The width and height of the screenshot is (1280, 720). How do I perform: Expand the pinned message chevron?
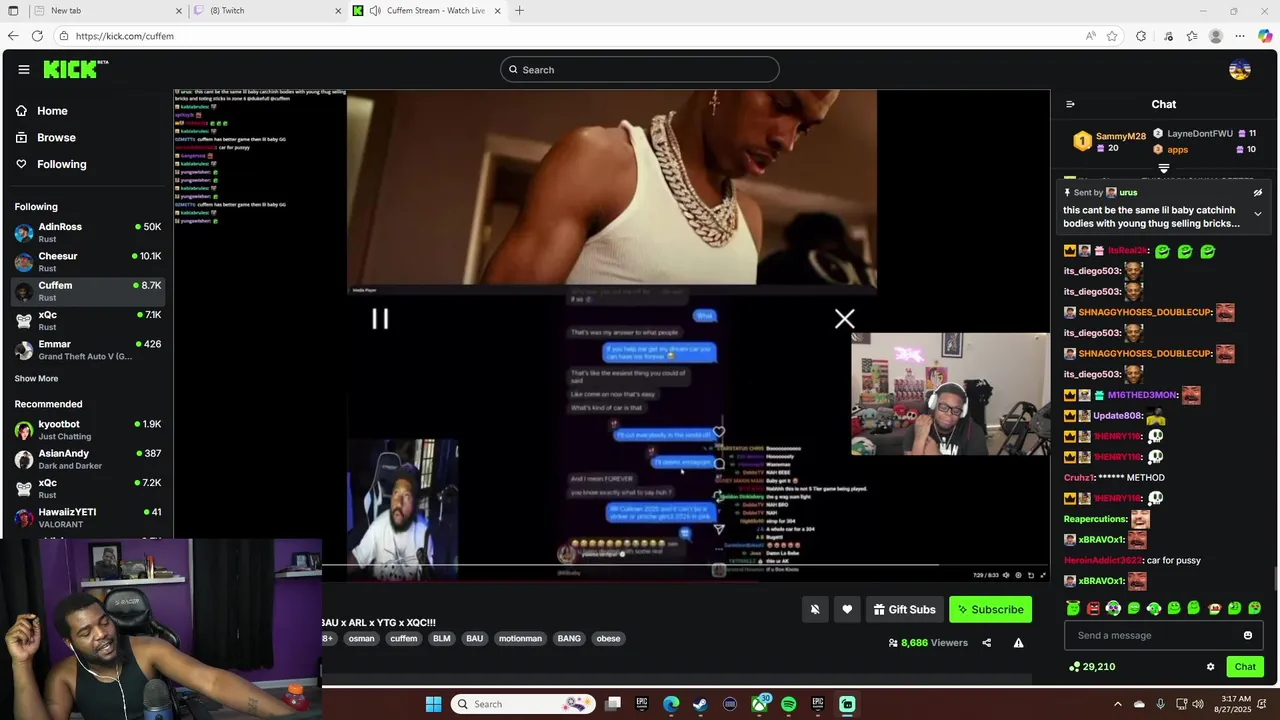click(1258, 214)
